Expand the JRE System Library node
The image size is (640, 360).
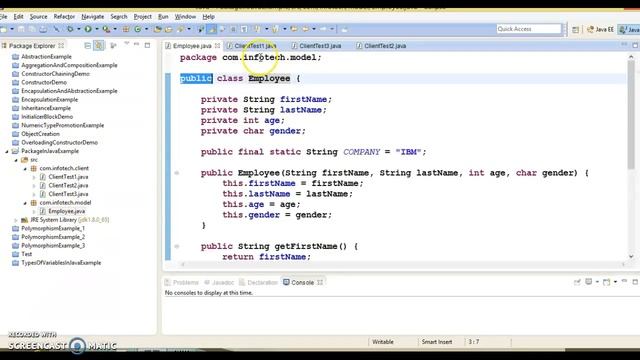(x=16, y=220)
